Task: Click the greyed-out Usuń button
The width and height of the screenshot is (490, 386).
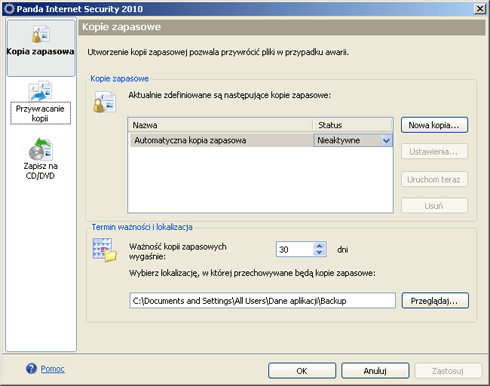Action: coord(434,206)
